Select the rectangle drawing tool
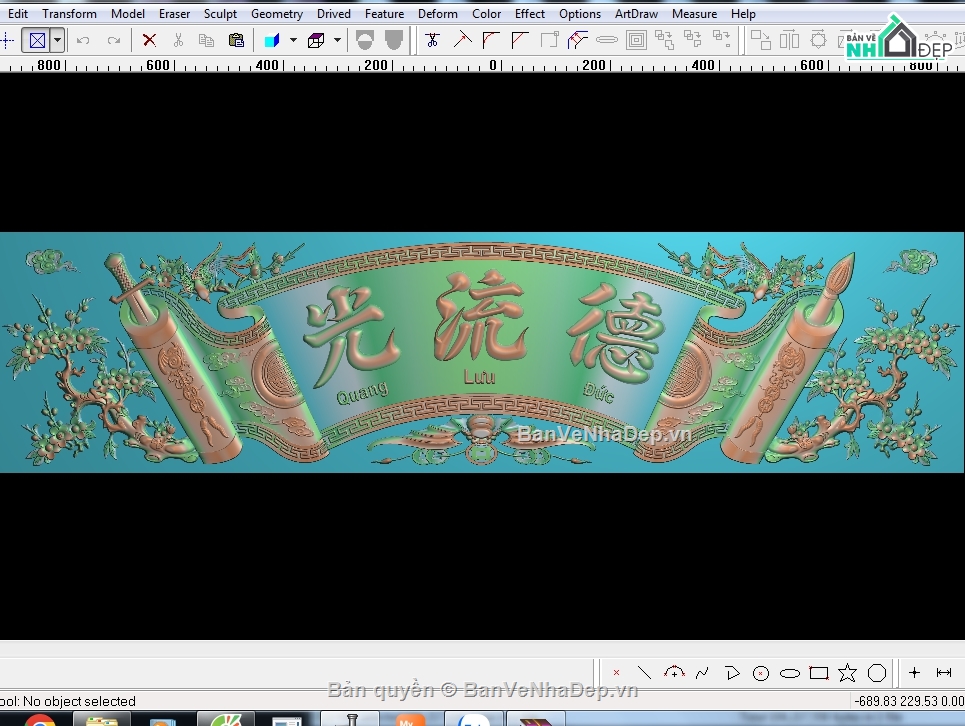Viewport: 965px width, 726px height. point(819,673)
